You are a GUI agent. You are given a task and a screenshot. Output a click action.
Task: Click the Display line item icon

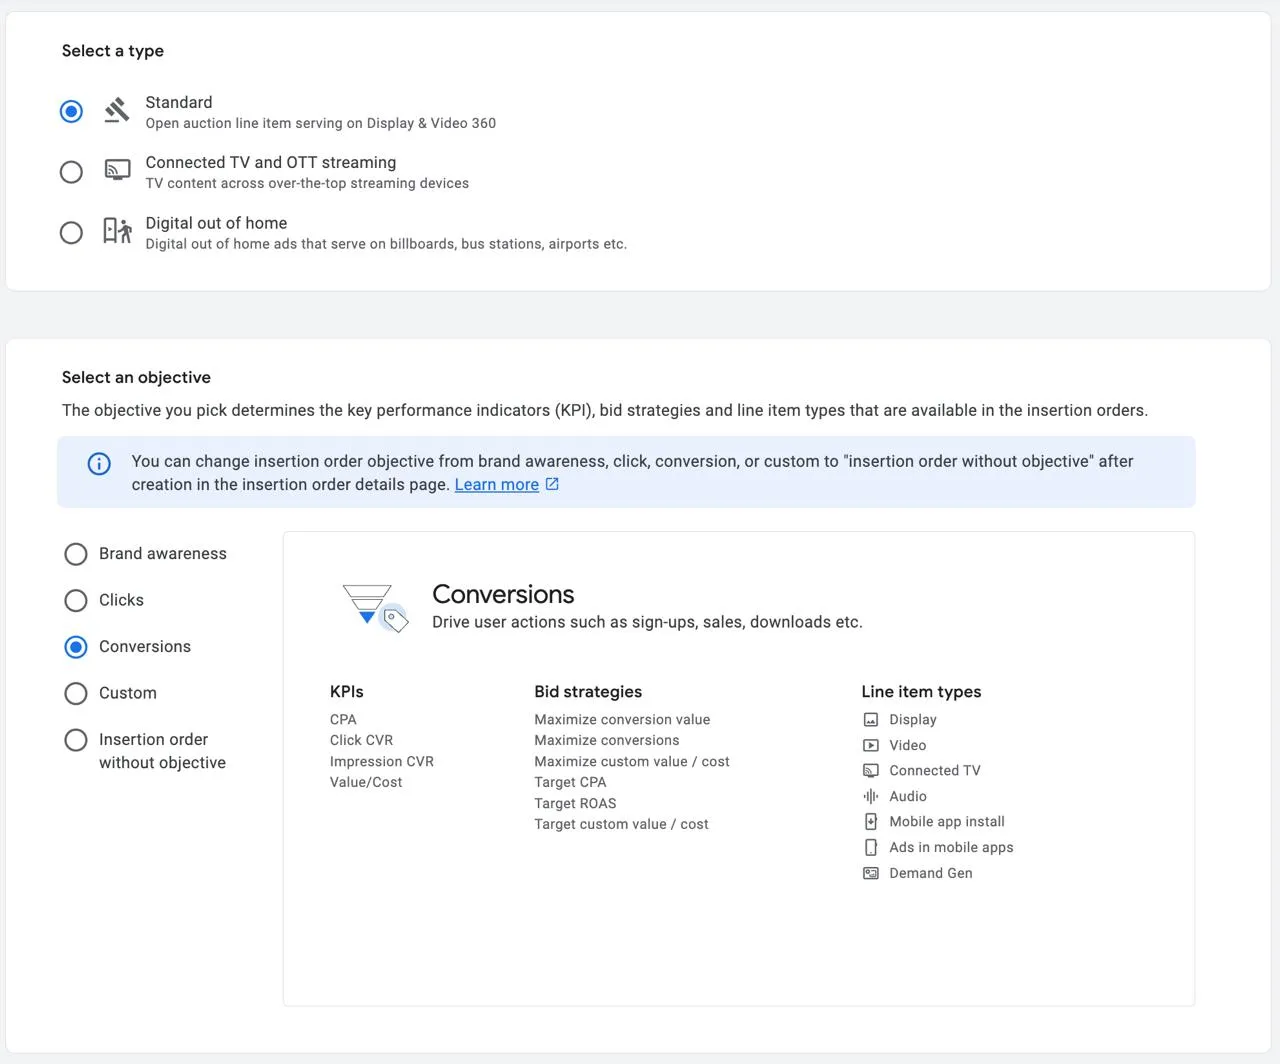click(x=871, y=720)
